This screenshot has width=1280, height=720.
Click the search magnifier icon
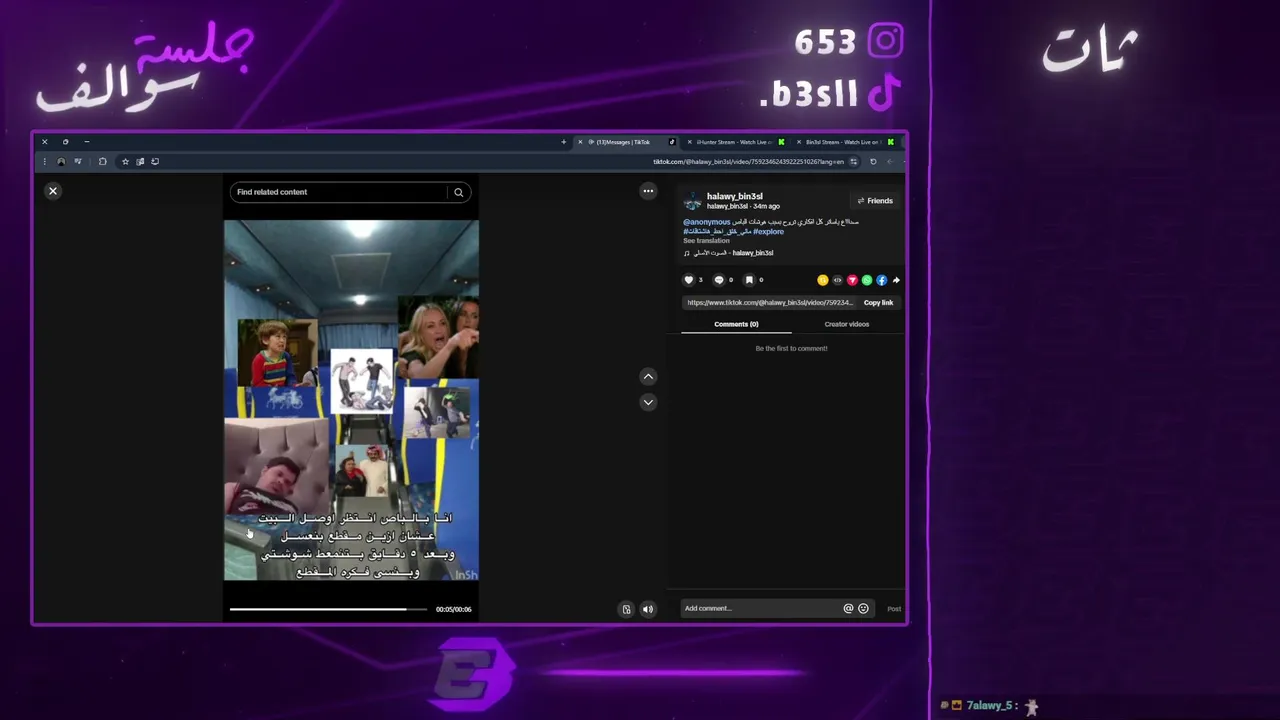point(459,192)
